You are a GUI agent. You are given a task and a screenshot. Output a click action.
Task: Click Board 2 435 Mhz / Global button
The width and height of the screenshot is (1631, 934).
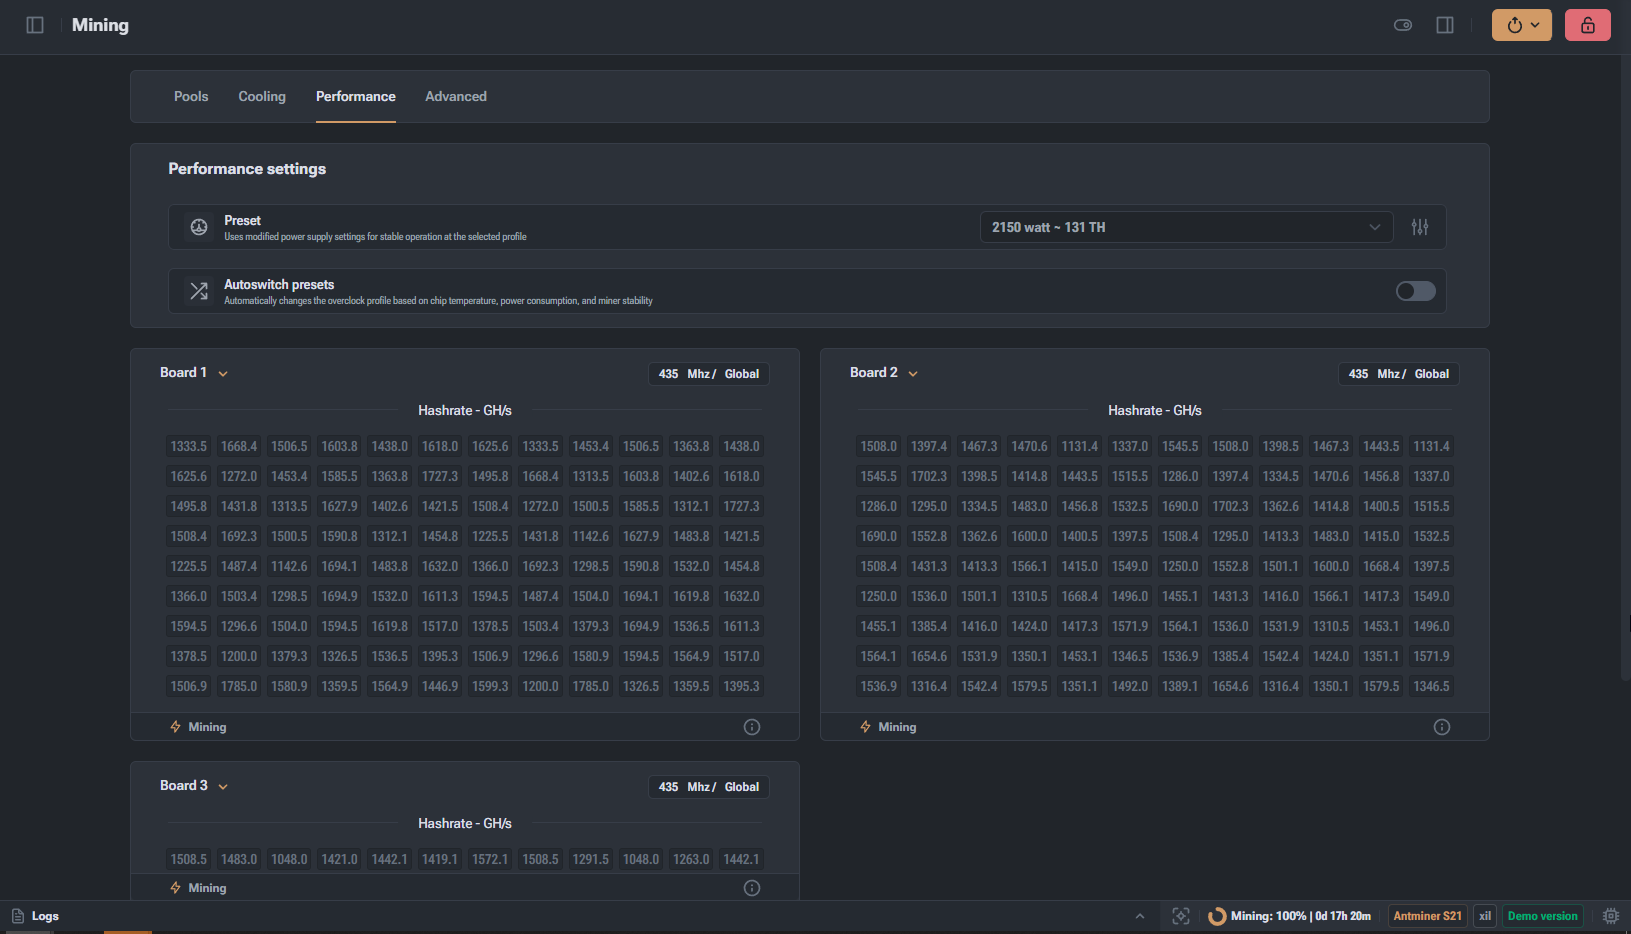(x=1399, y=374)
